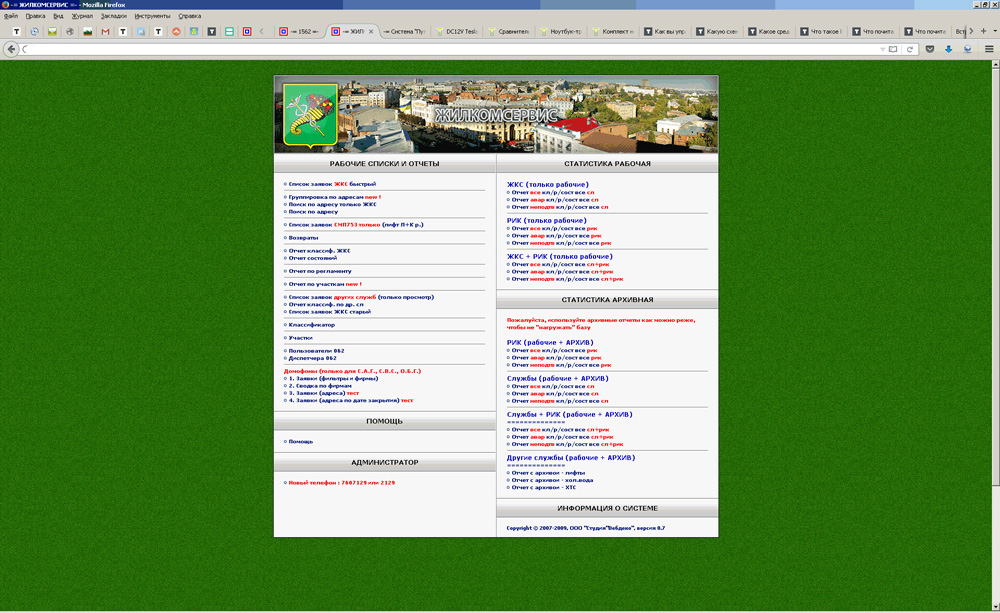Click the Помощь link under help section
Viewport: 1000px width, 613px height.
300,441
